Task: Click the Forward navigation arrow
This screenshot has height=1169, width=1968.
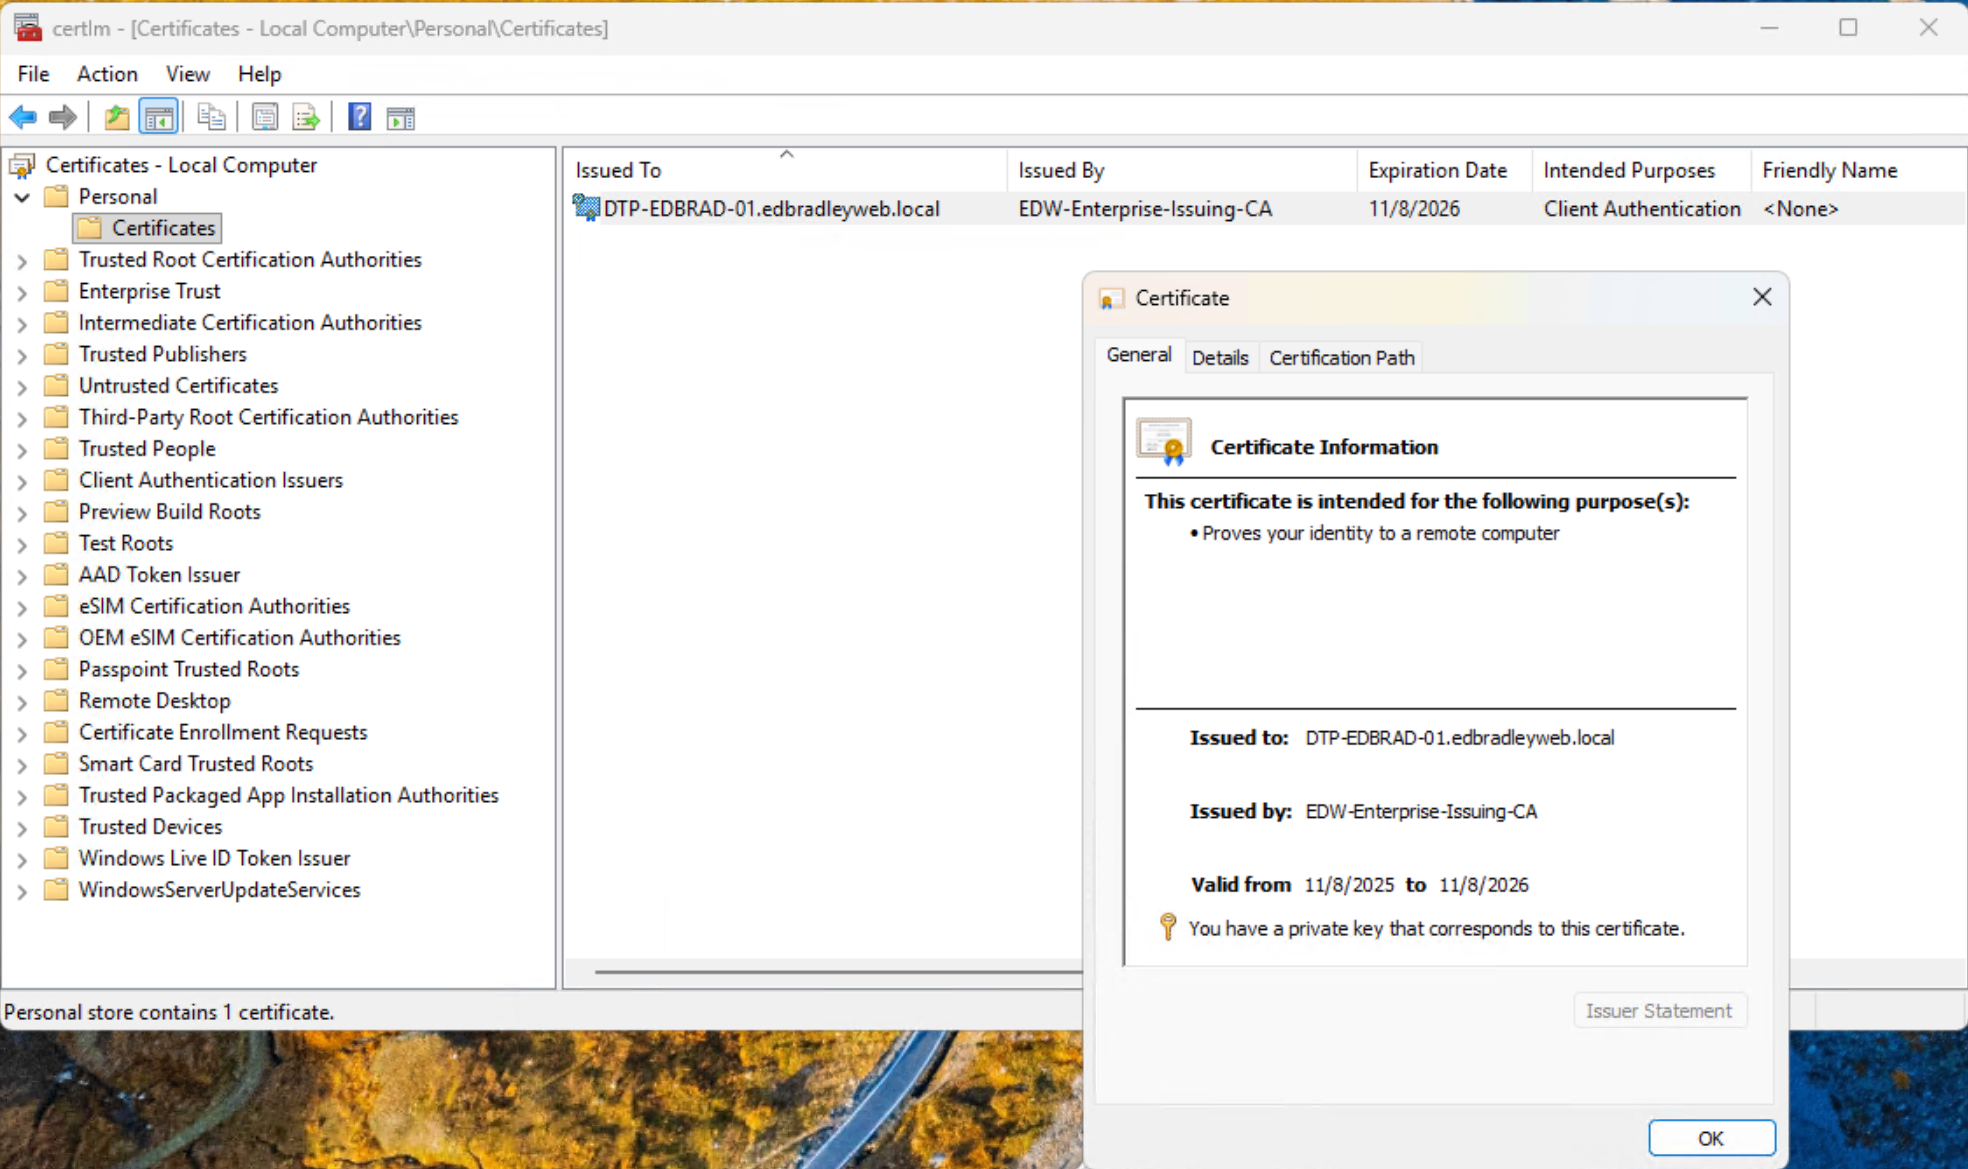Action: click(x=62, y=117)
